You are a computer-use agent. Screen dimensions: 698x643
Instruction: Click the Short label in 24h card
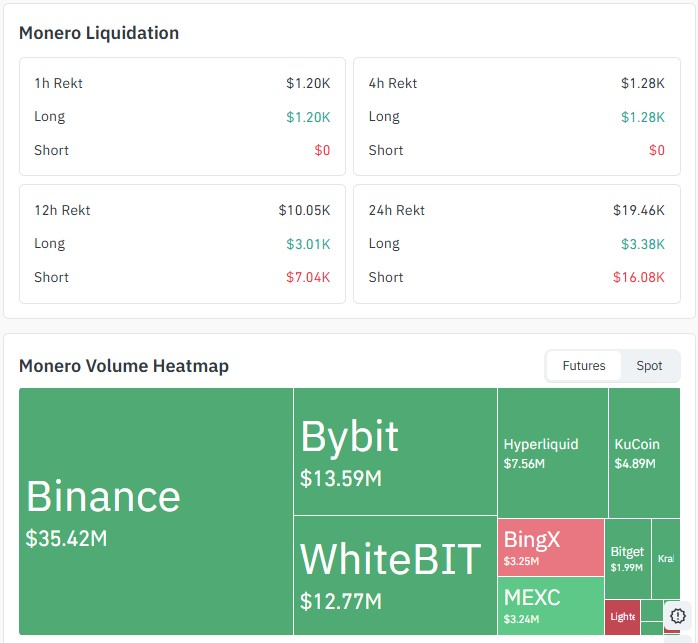click(x=386, y=277)
